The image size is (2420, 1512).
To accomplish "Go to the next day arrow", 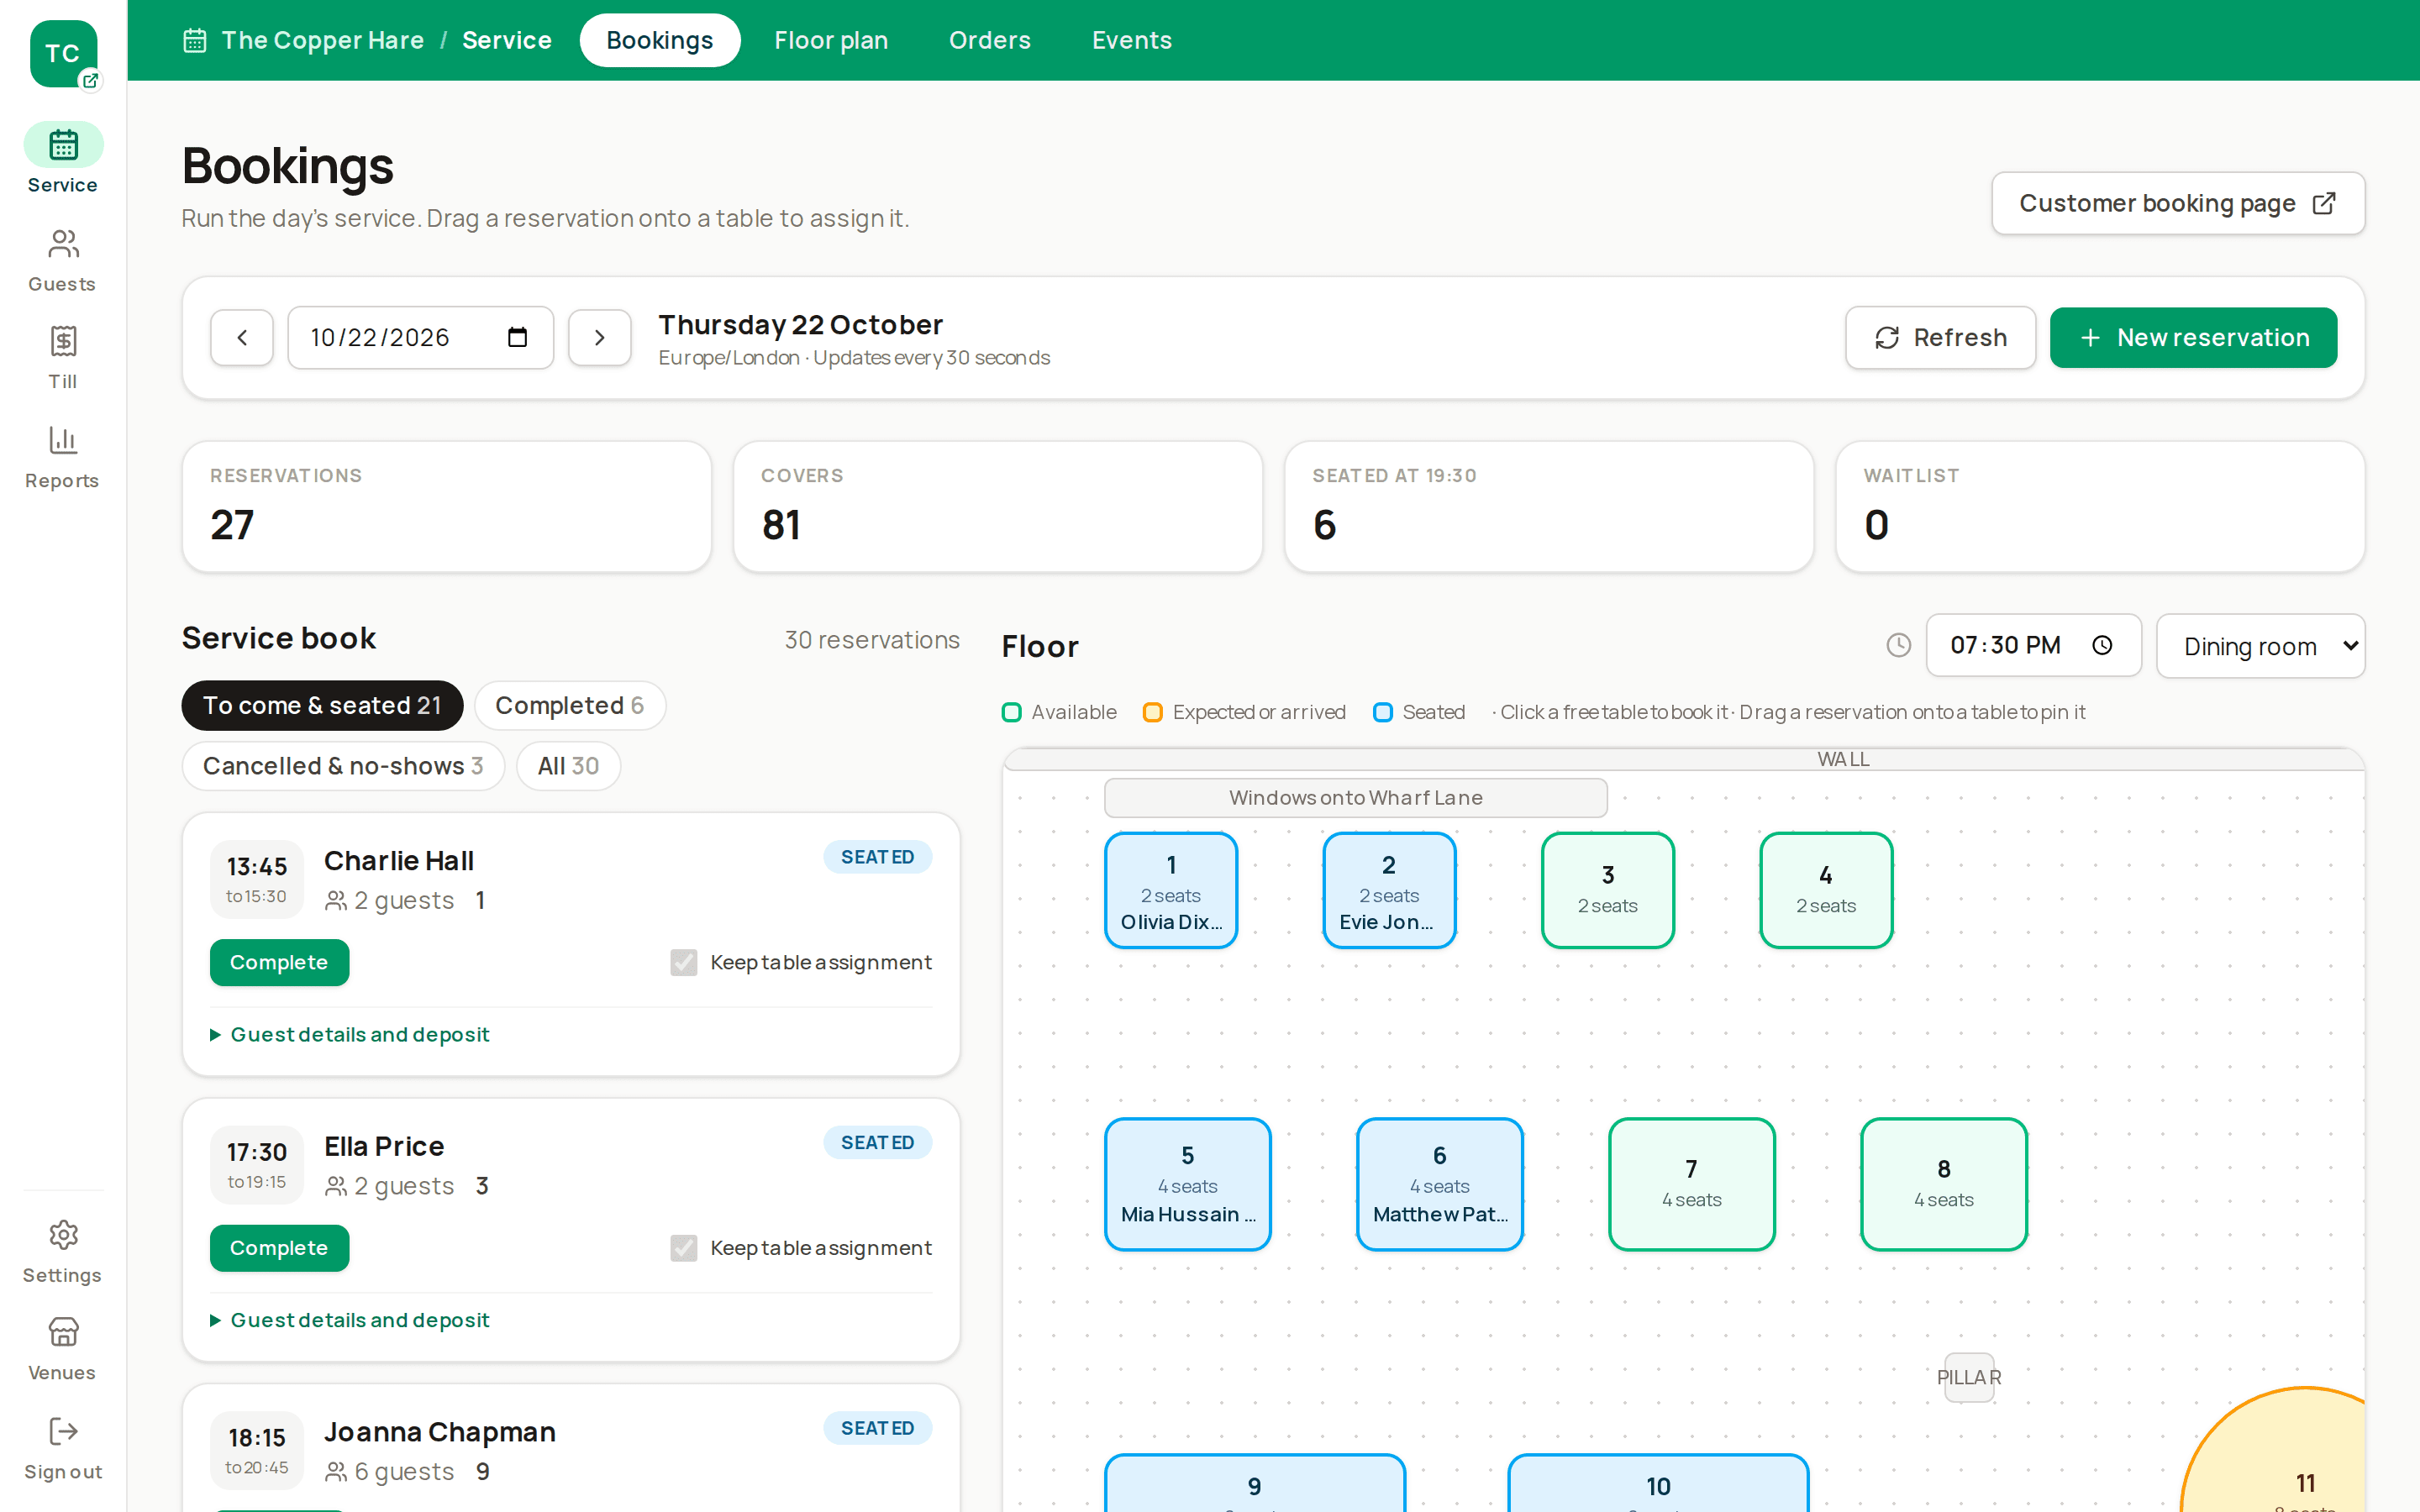I will coord(599,338).
